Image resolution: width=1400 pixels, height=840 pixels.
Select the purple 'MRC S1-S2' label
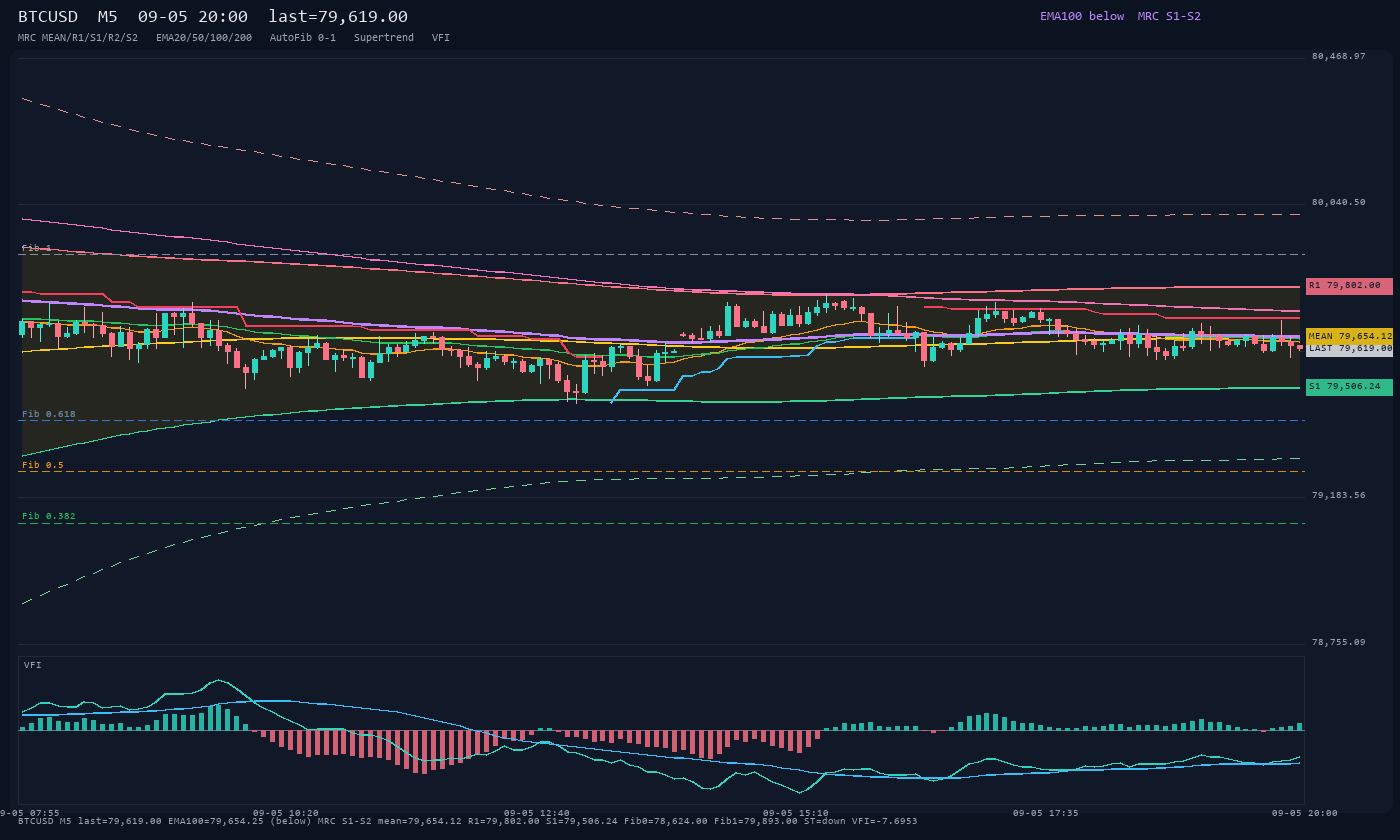(1169, 16)
